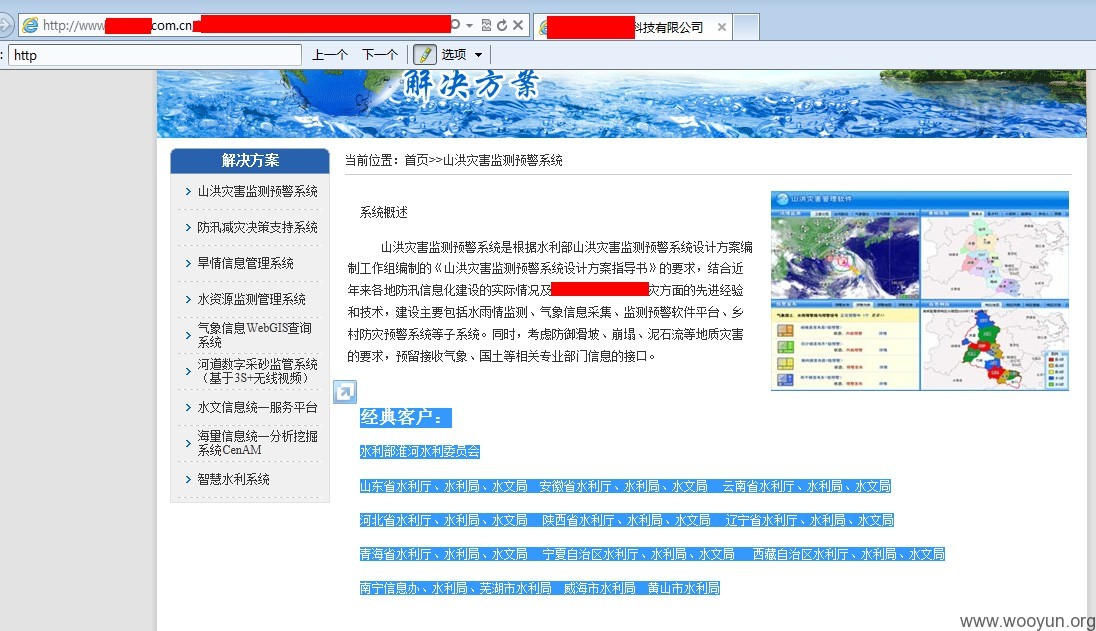Open the 选项 find options dropdown

pos(462,55)
